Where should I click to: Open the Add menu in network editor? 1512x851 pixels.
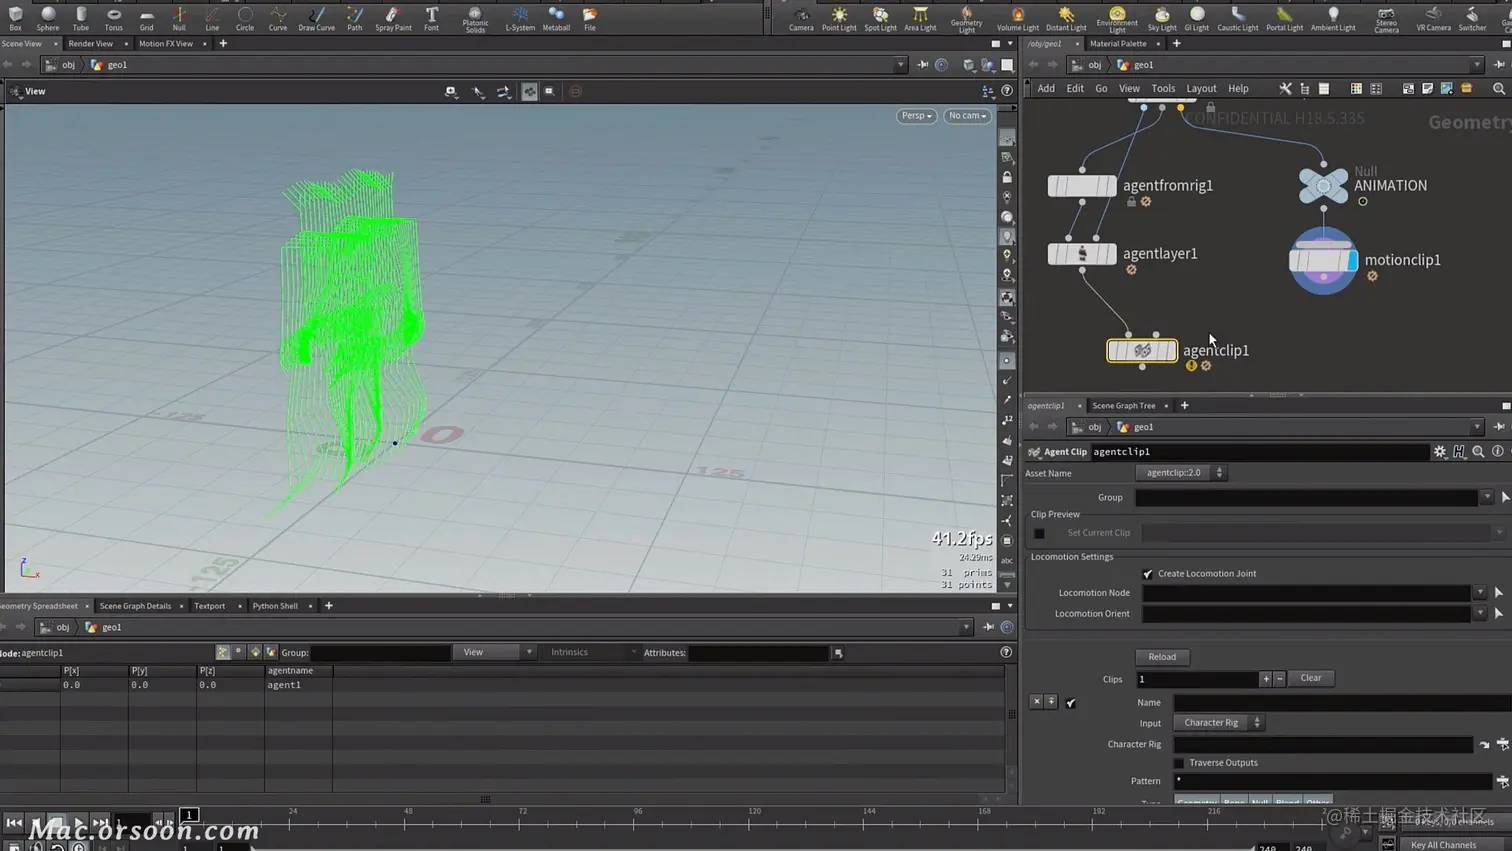[1046, 89]
